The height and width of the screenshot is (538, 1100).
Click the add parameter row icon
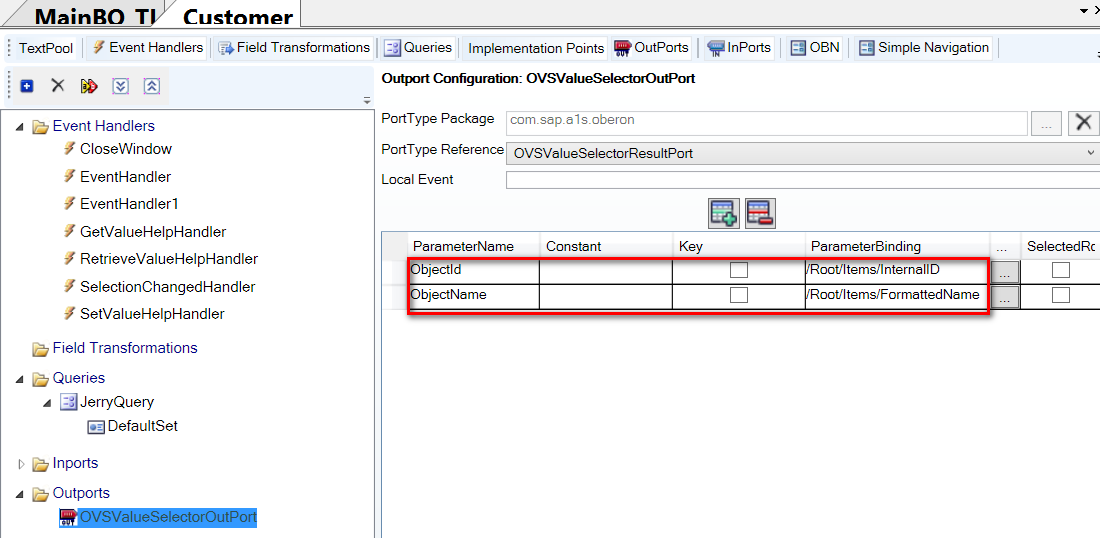pos(725,213)
